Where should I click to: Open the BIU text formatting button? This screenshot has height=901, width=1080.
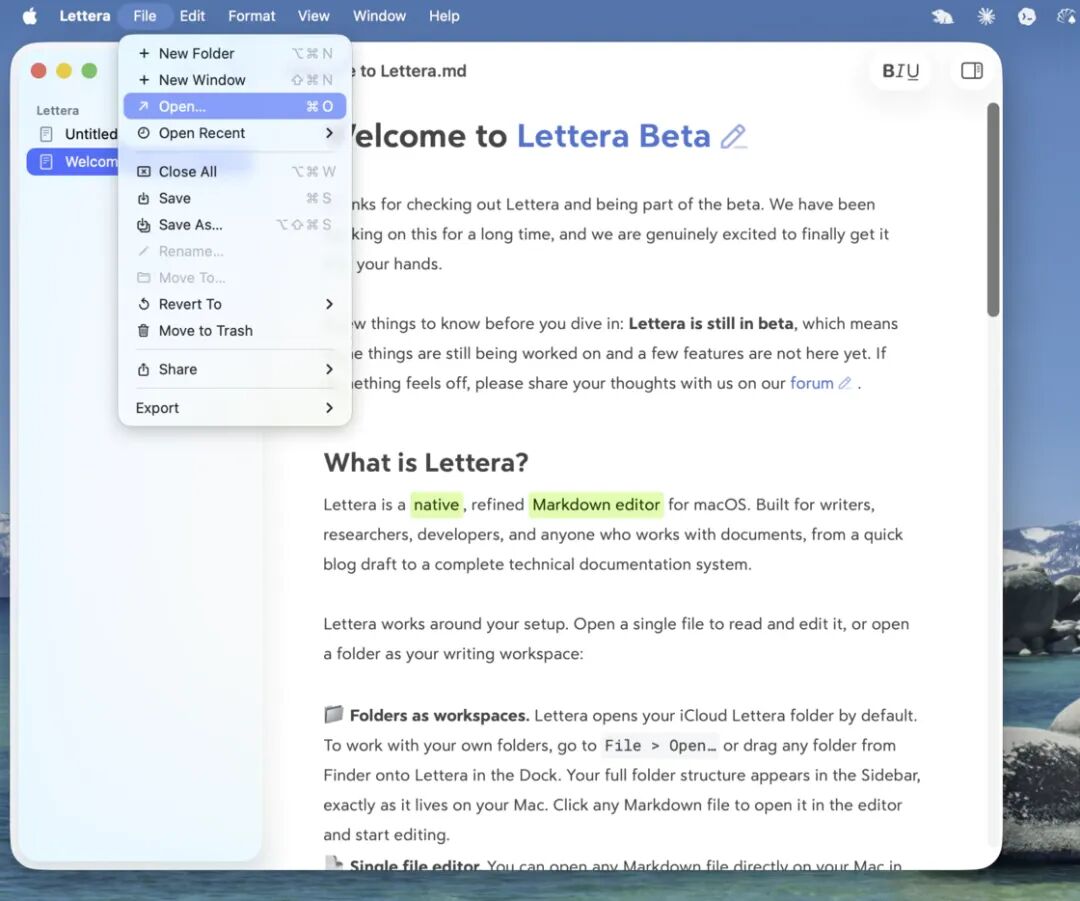click(900, 71)
